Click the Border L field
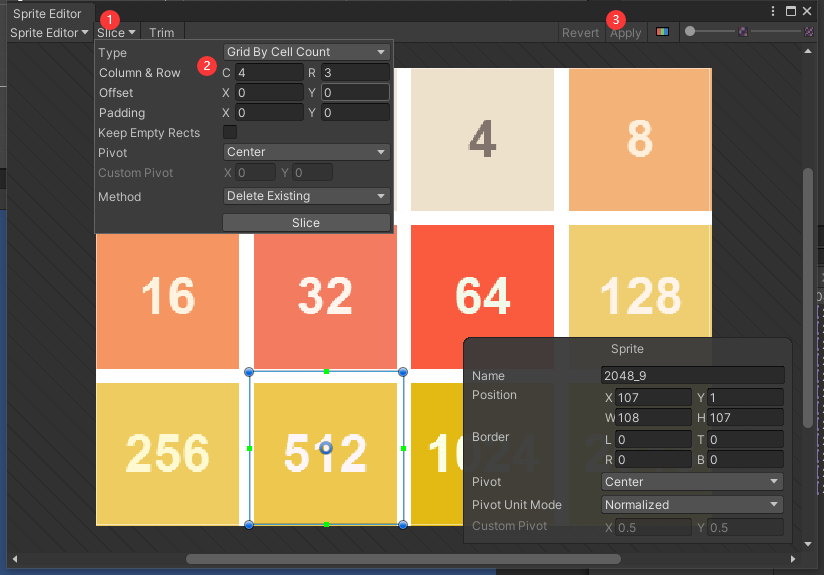Image resolution: width=824 pixels, height=575 pixels. (653, 439)
